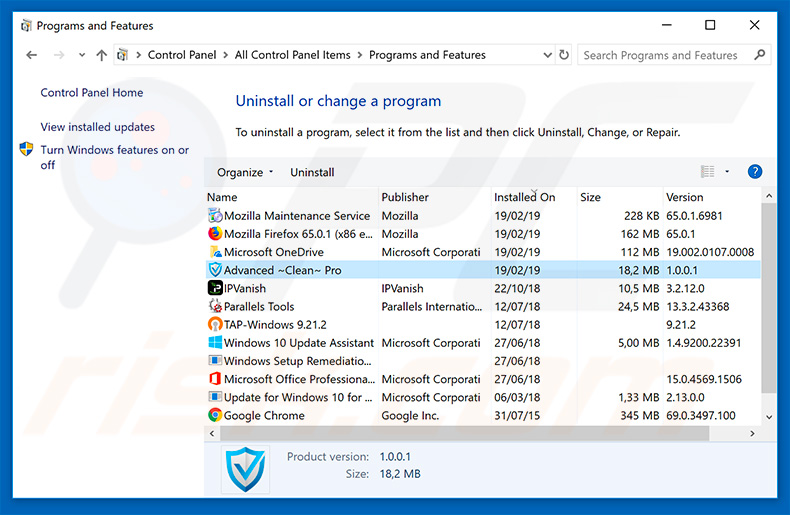Click the horizontal scrollbar right arrow
Screen dimensions: 790x515
(x=752, y=433)
